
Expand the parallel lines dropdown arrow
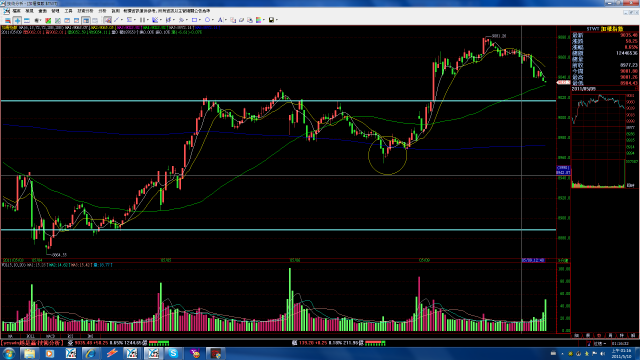(x=148, y=20)
